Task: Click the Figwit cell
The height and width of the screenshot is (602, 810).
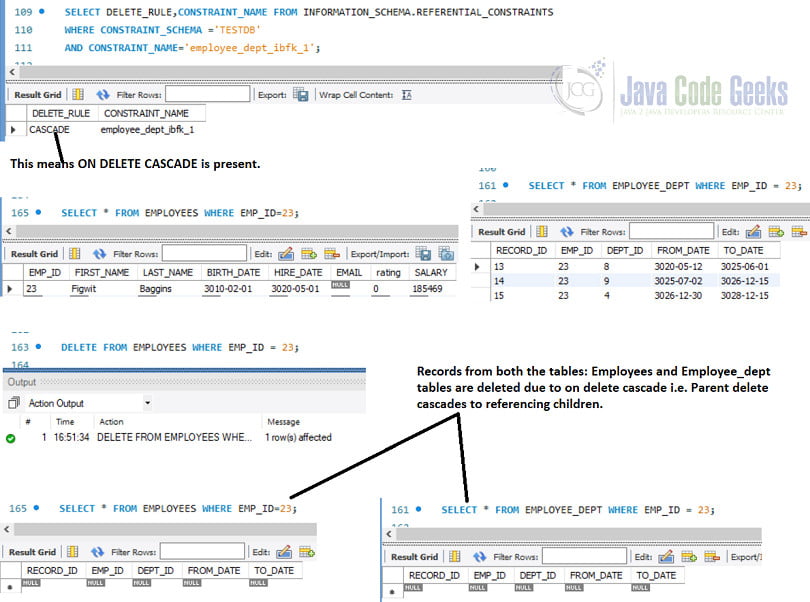Action: pos(84,288)
